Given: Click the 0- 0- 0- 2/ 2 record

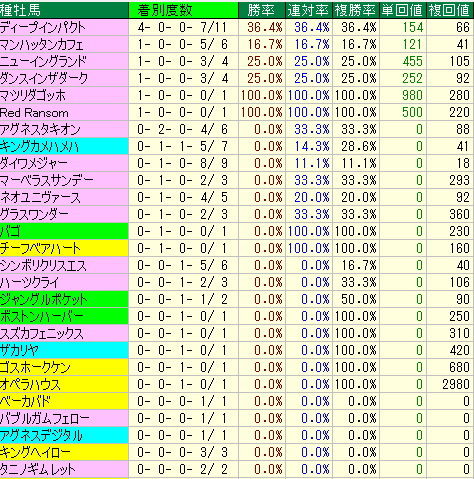Looking at the screenshot, I should (182, 469).
